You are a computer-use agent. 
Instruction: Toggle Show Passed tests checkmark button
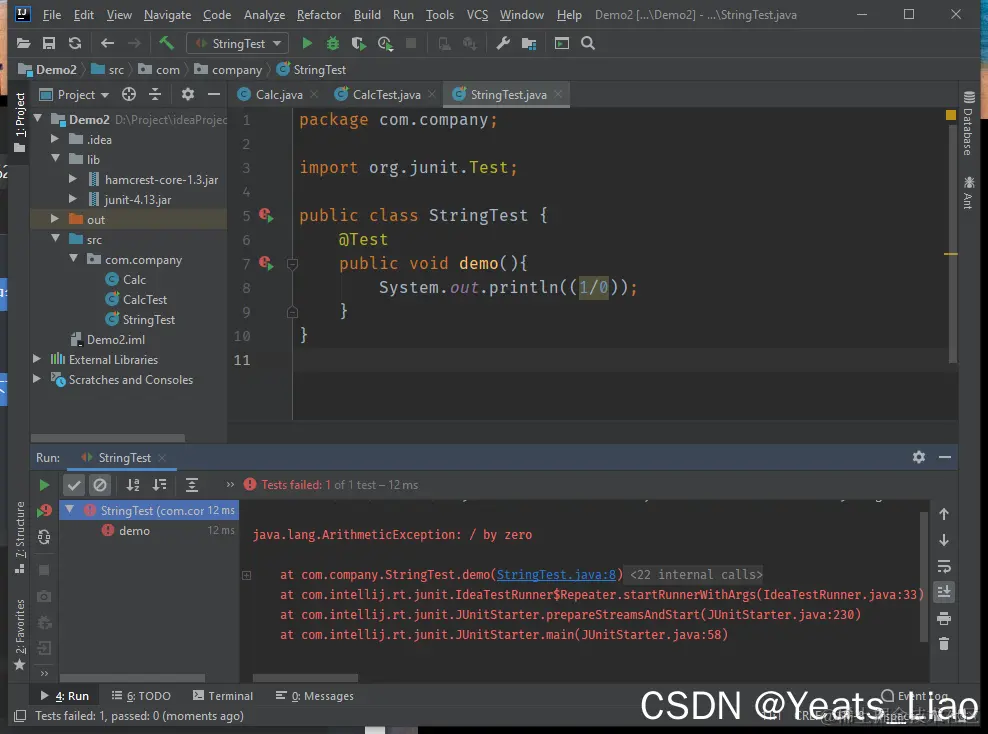pyautogui.click(x=74, y=485)
